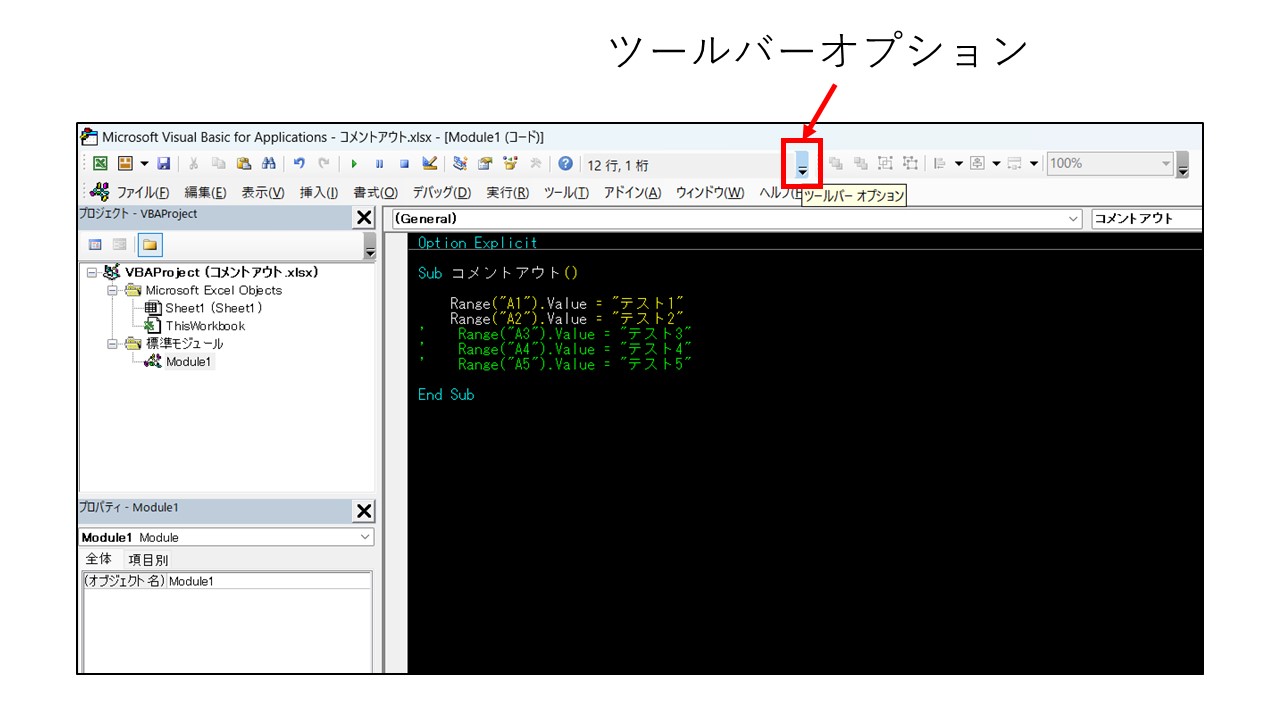Click the Cut scissors icon
Image resolution: width=1280 pixels, height=720 pixels.
194,164
